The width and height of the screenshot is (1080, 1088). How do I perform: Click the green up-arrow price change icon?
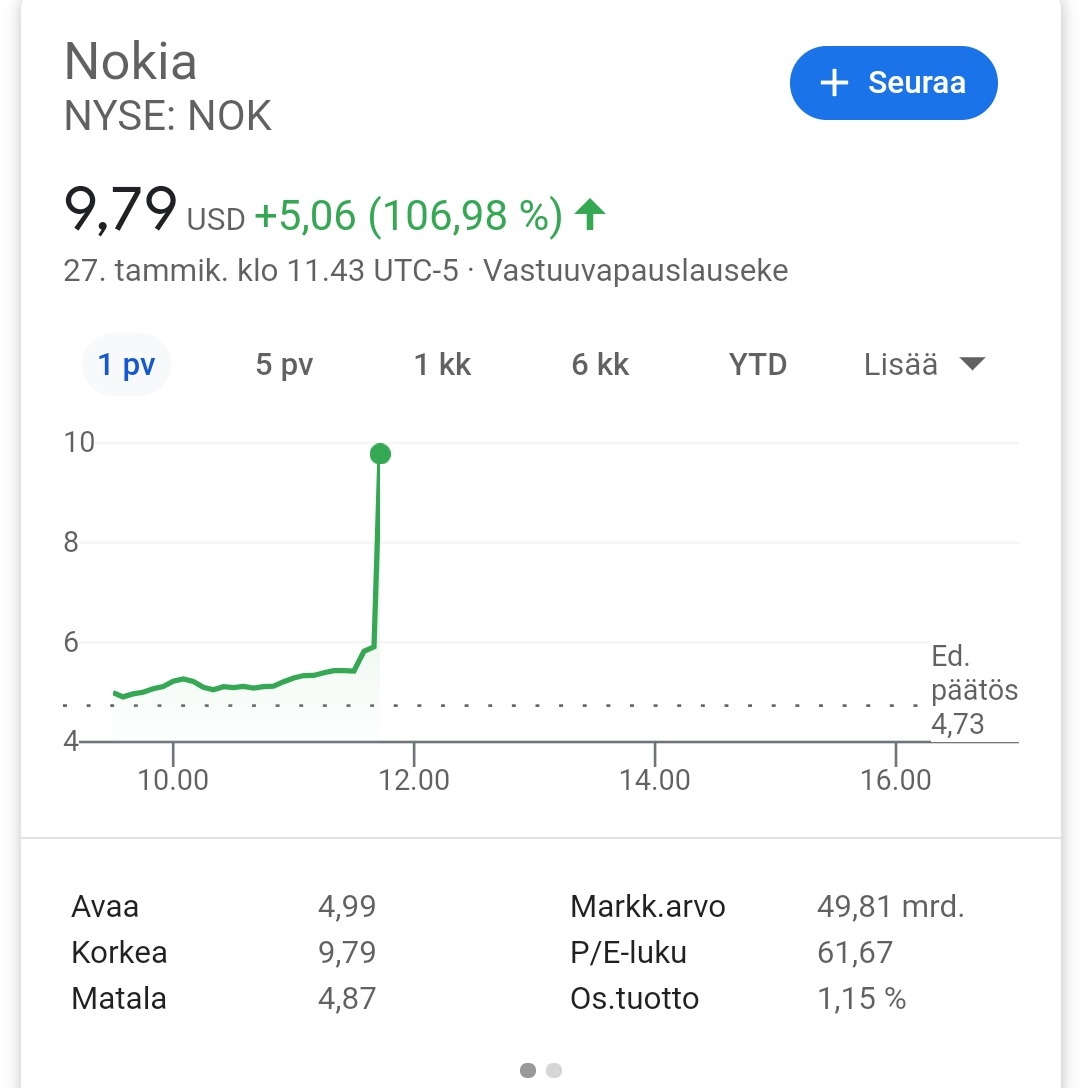[x=590, y=214]
